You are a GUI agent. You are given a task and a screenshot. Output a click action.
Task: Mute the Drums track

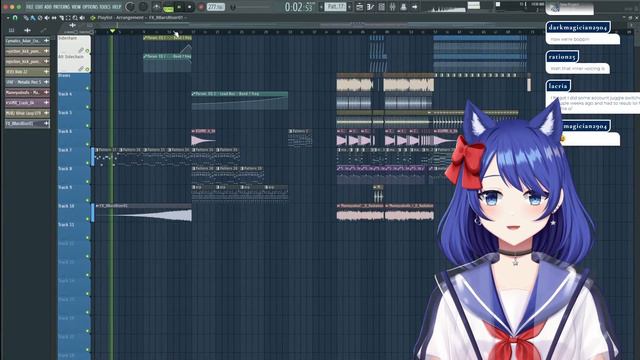click(x=87, y=88)
